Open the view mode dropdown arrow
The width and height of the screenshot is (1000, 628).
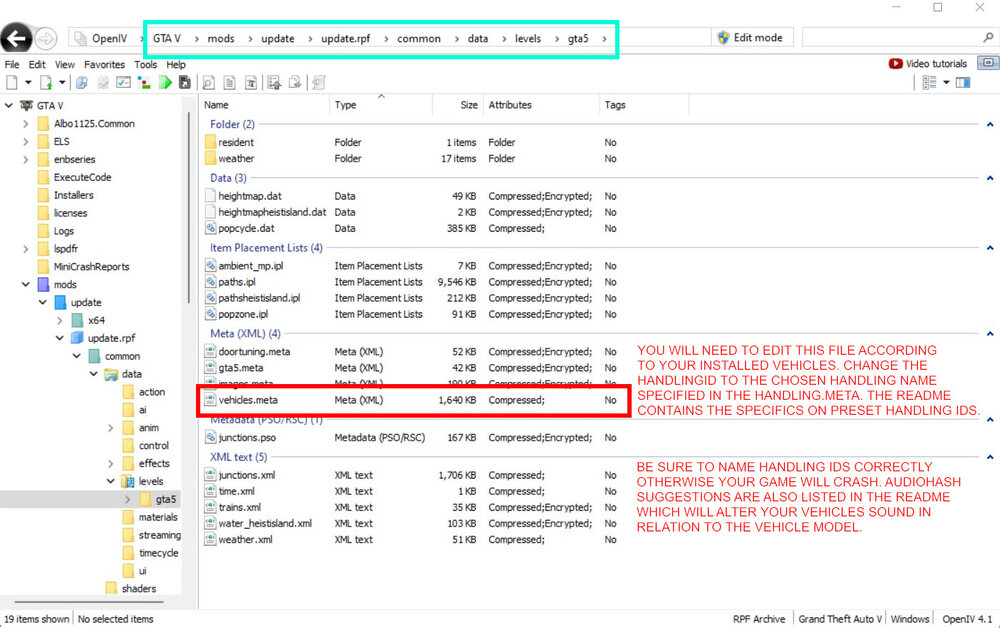click(x=946, y=82)
